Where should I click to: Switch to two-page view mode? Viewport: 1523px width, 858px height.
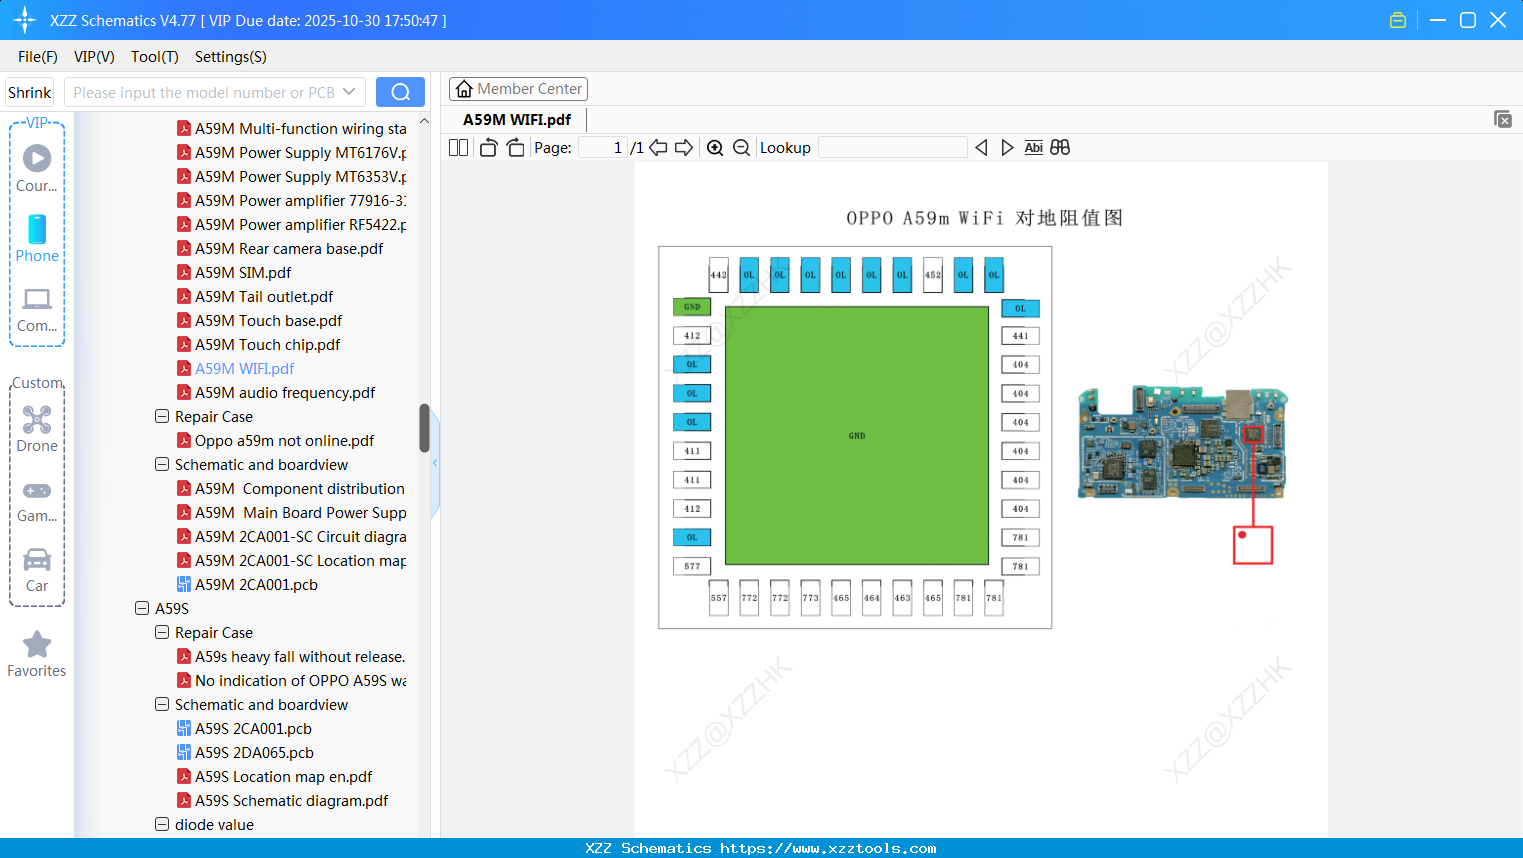pyautogui.click(x=457, y=147)
